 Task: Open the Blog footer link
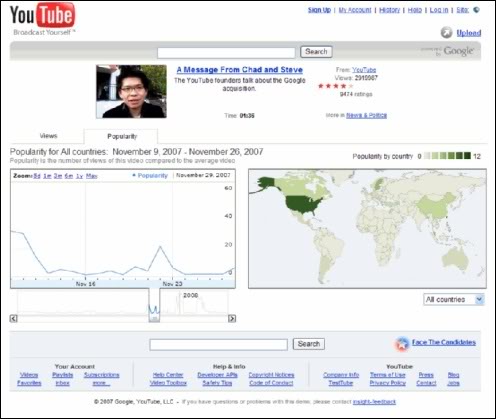tap(453, 375)
